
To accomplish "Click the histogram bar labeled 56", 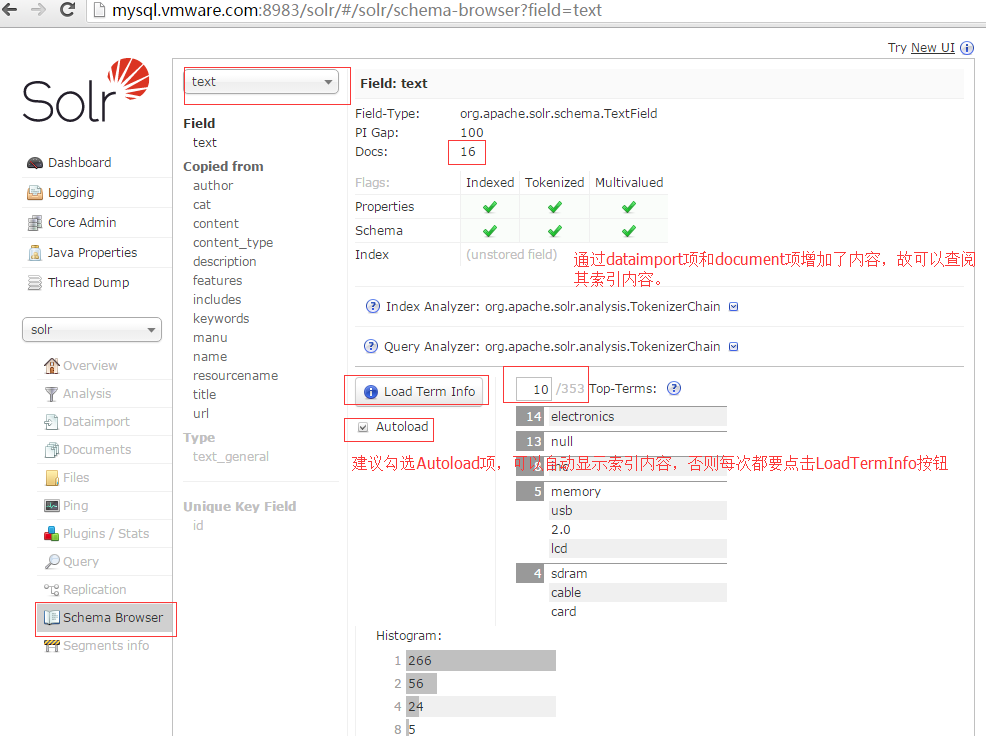I will point(421,684).
